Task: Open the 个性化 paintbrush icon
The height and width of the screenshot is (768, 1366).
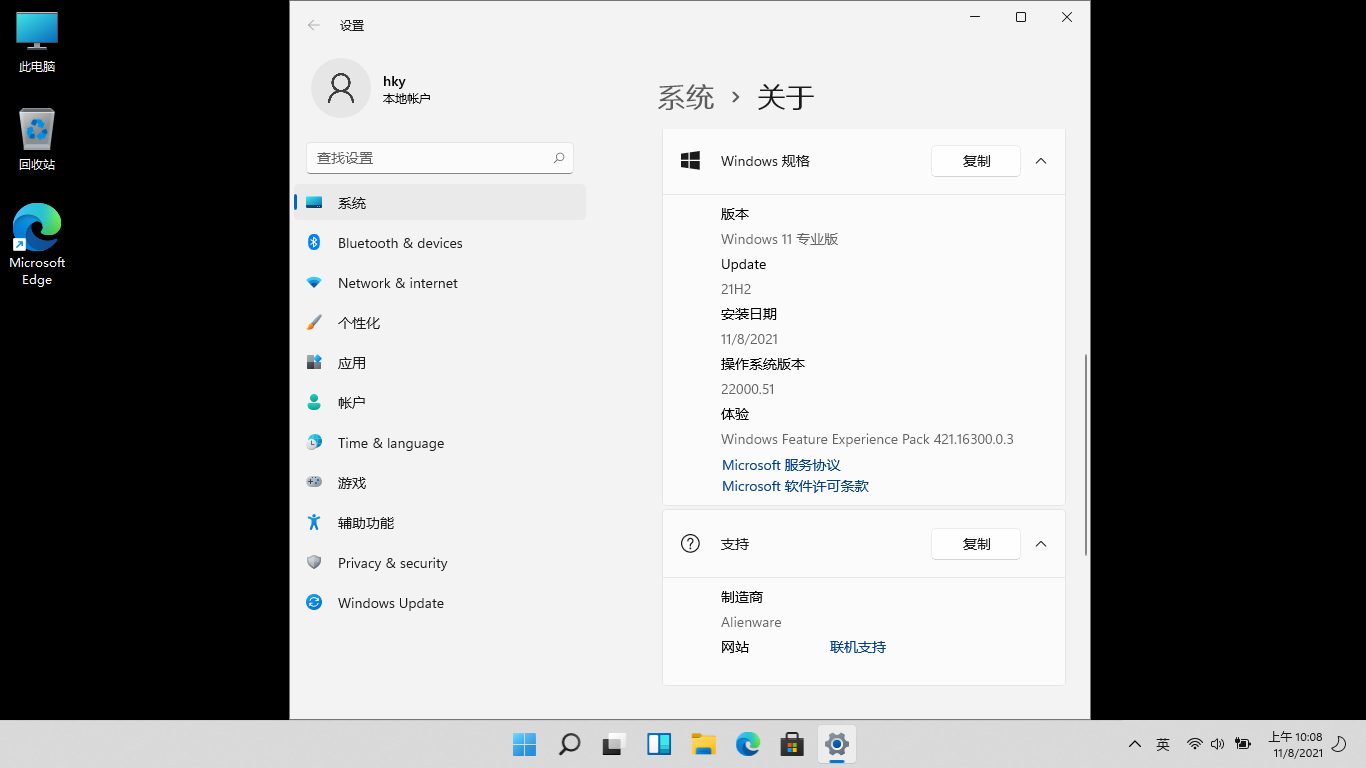Action: tap(314, 322)
